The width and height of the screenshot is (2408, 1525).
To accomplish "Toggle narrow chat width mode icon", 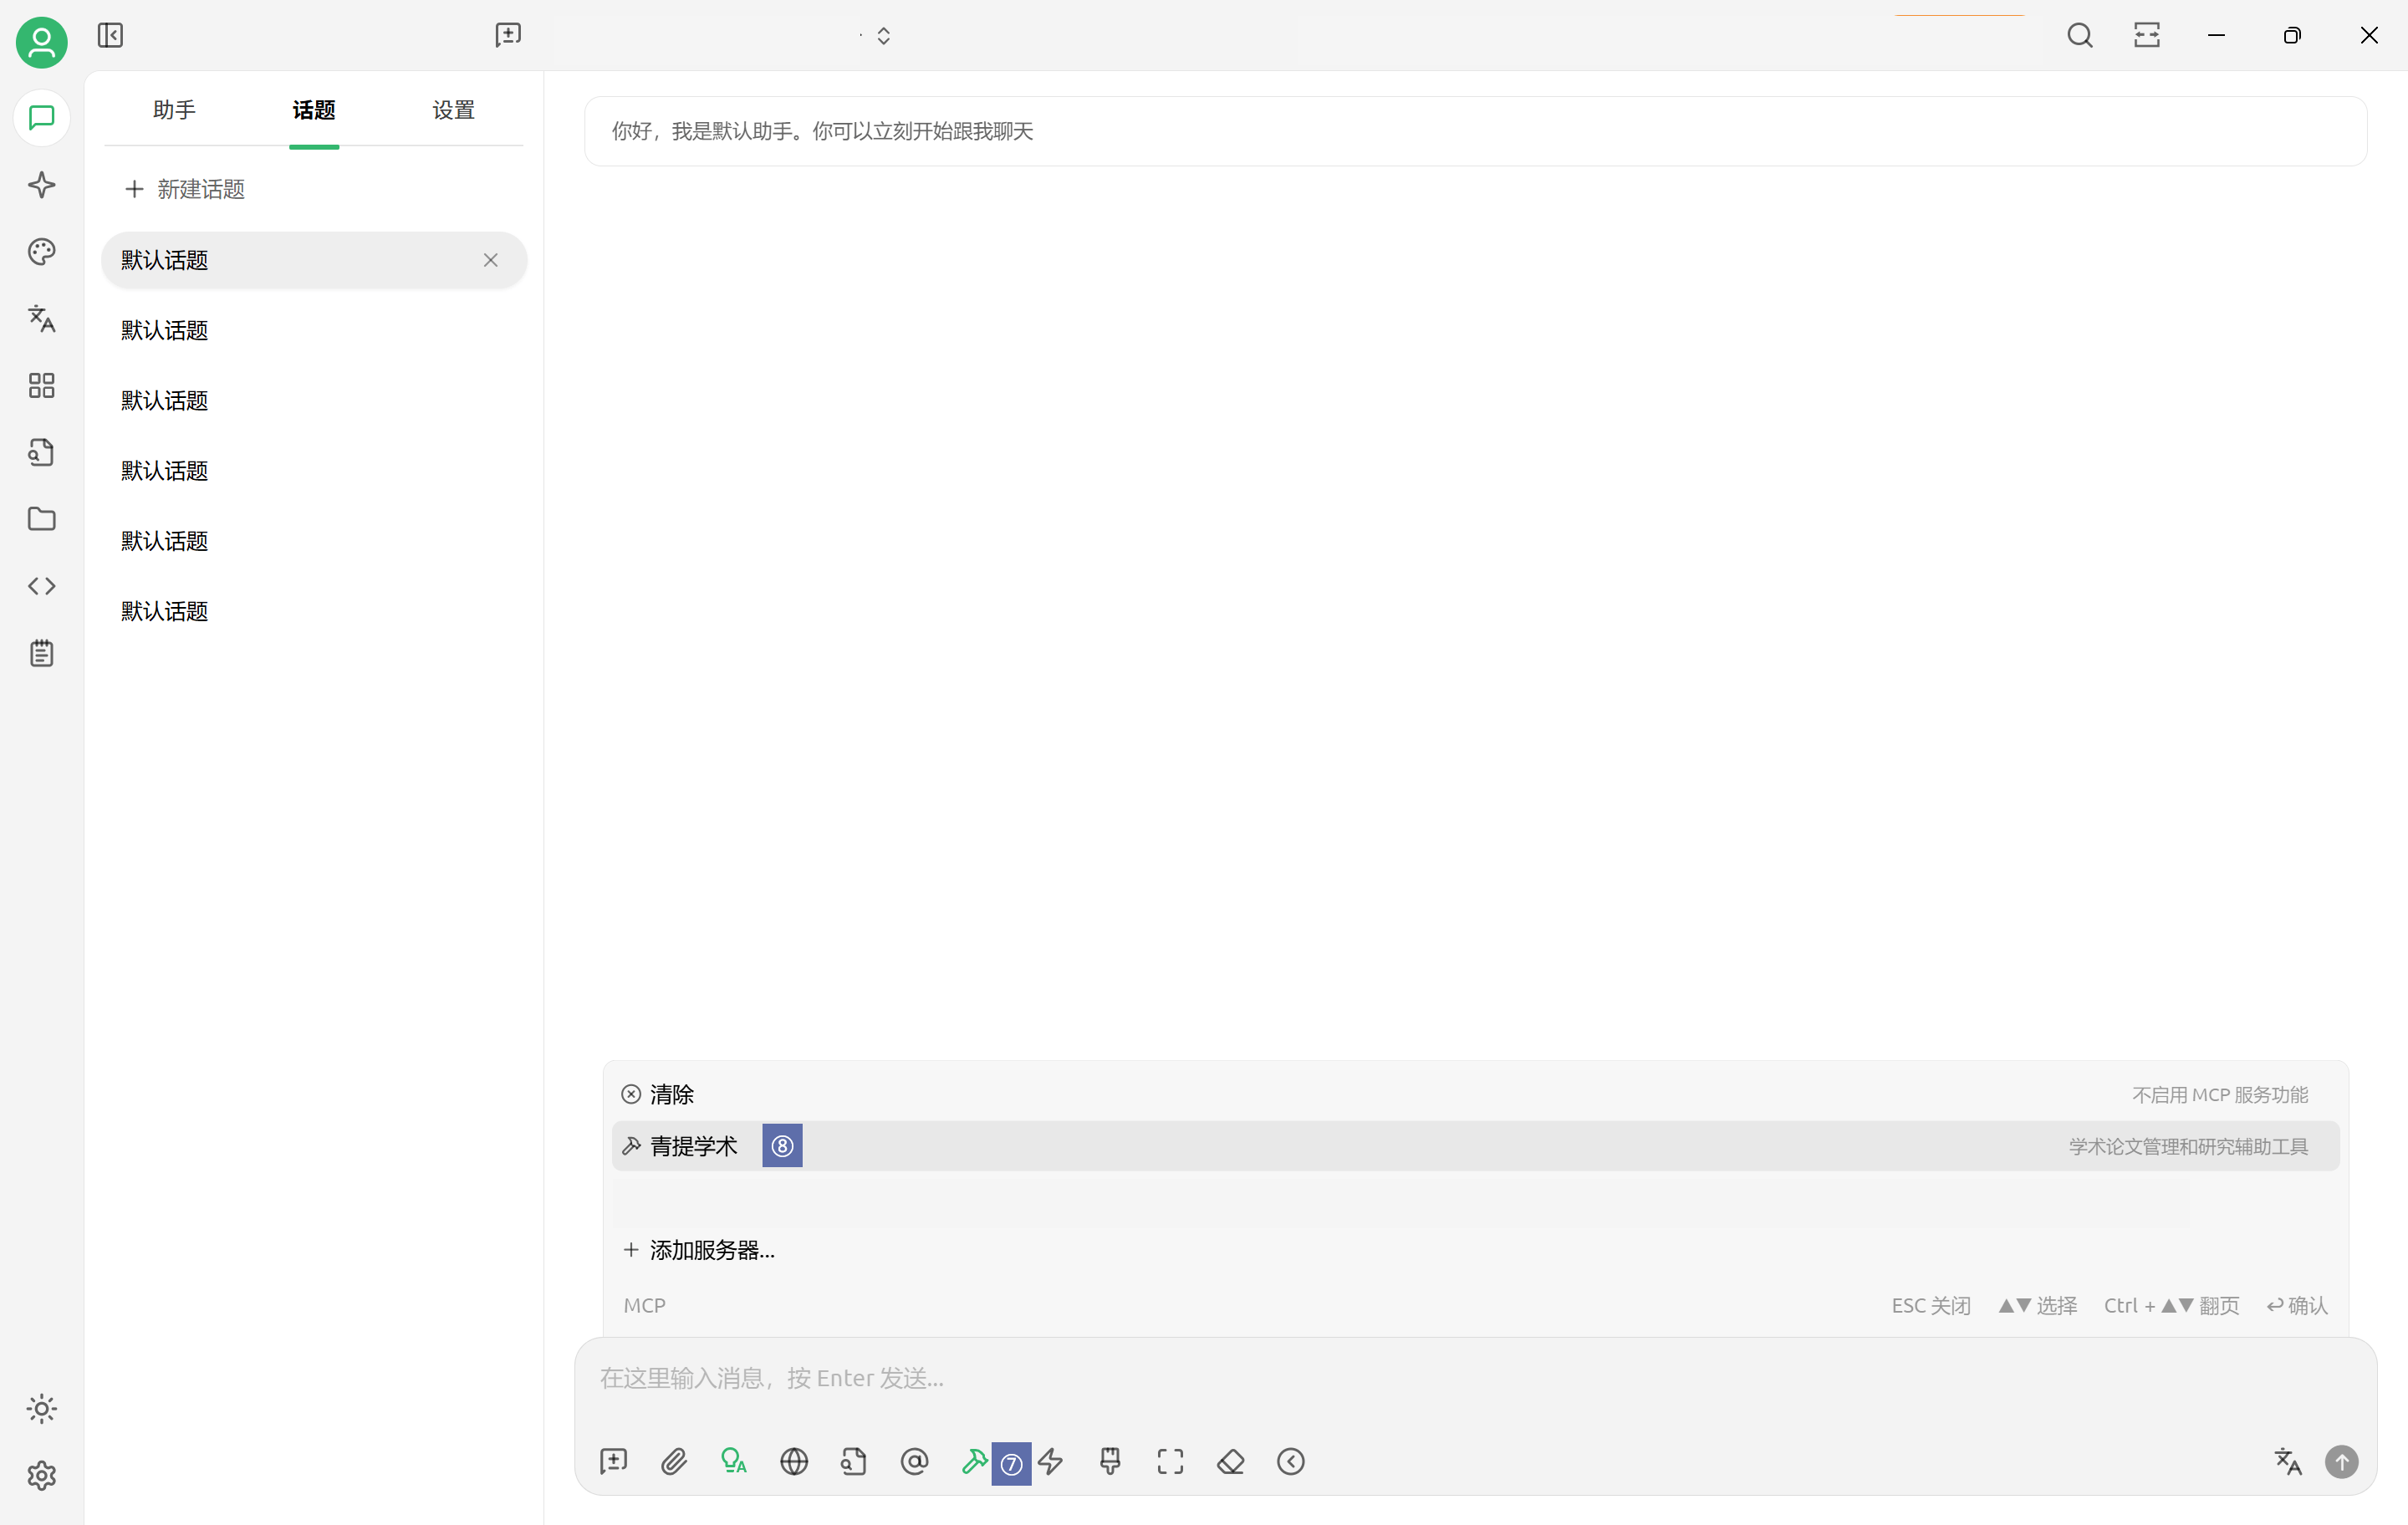I will pos(2146,35).
